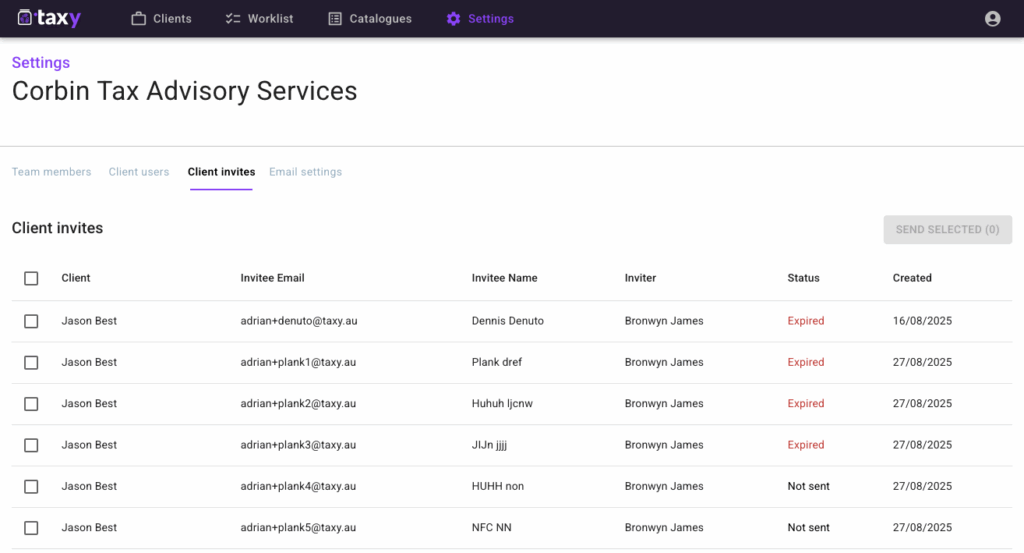Sort by the Created column header
The width and height of the screenshot is (1024, 553).
coord(912,278)
